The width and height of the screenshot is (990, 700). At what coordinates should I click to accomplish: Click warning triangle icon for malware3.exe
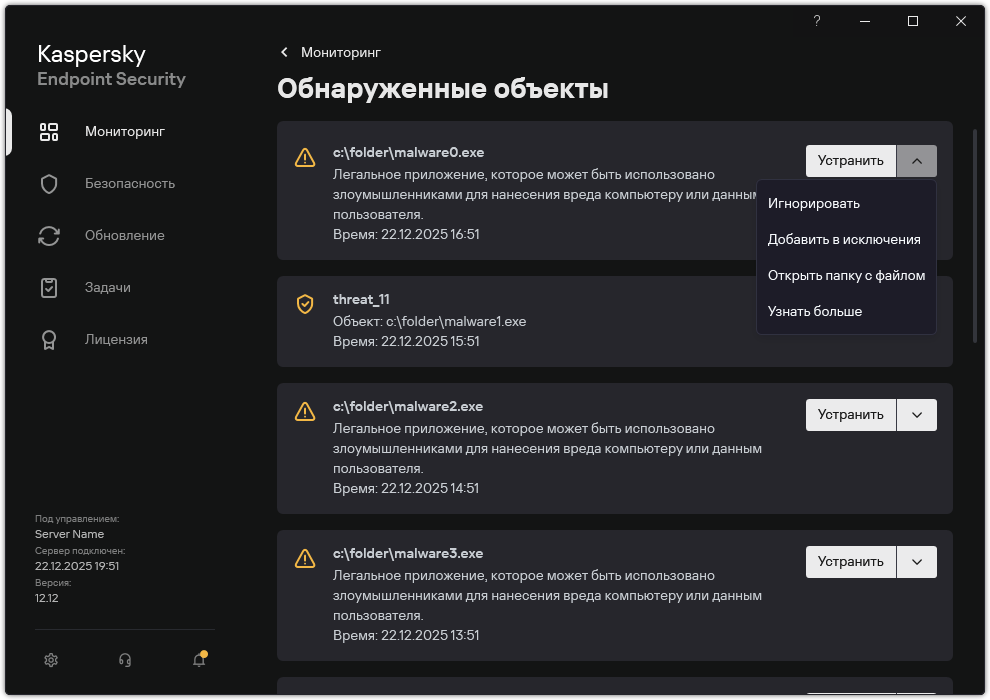(x=305, y=559)
